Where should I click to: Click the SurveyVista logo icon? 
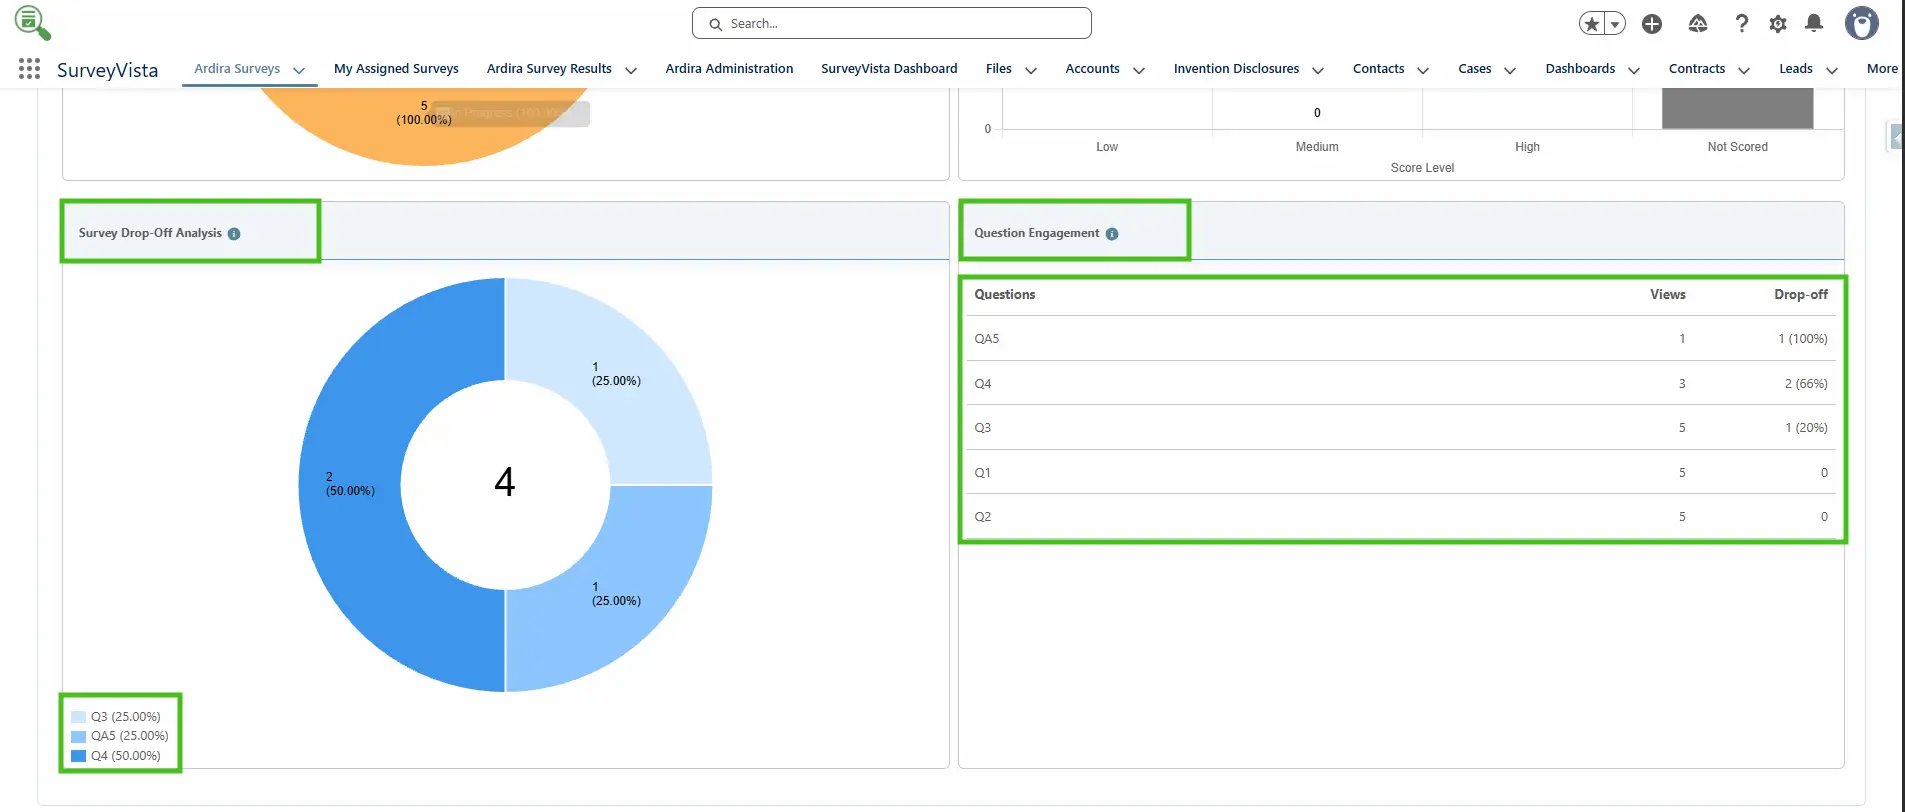pyautogui.click(x=32, y=22)
